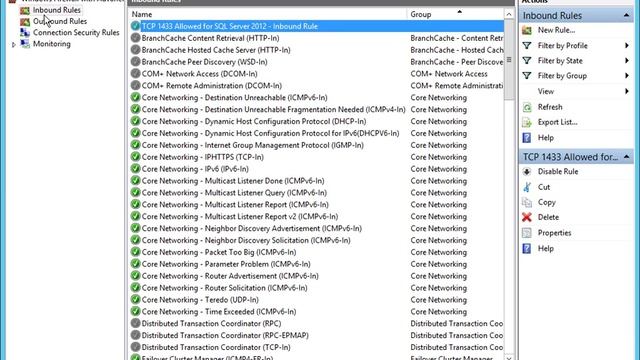Click status icon of TCP 1433 rule
The width and height of the screenshot is (640, 360).
pos(136,26)
